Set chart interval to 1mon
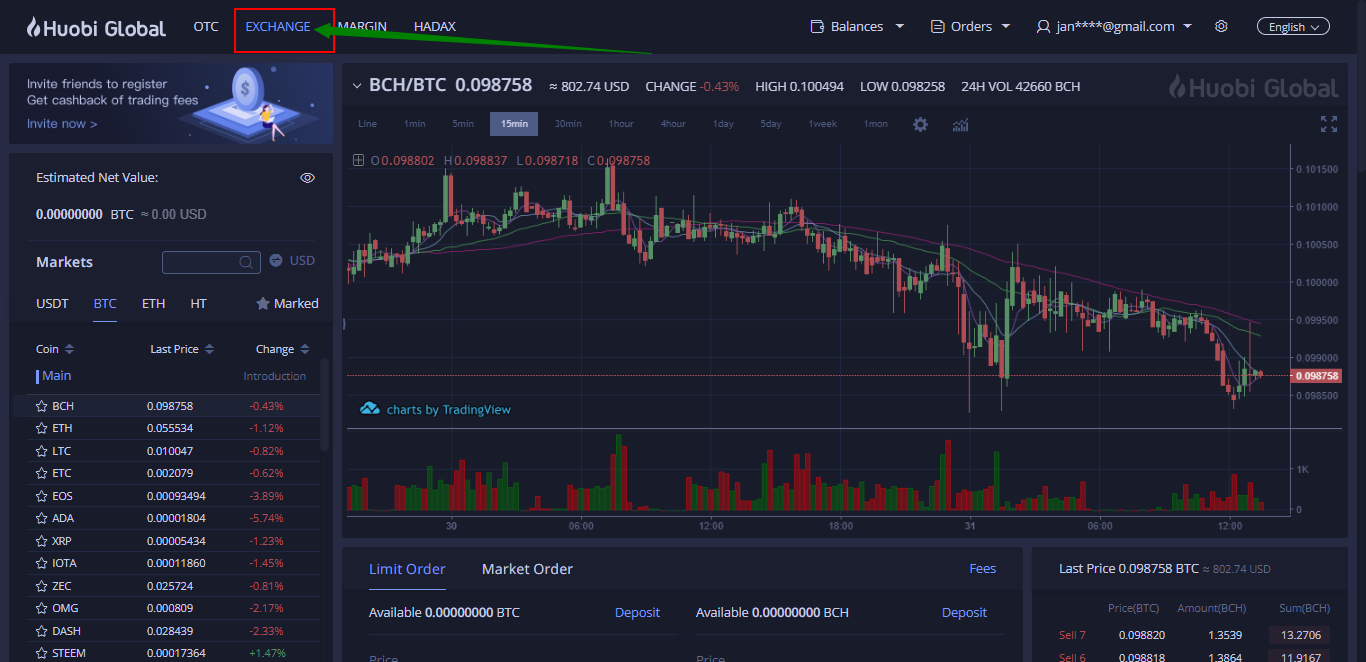This screenshot has height=662, width=1366. tap(876, 124)
